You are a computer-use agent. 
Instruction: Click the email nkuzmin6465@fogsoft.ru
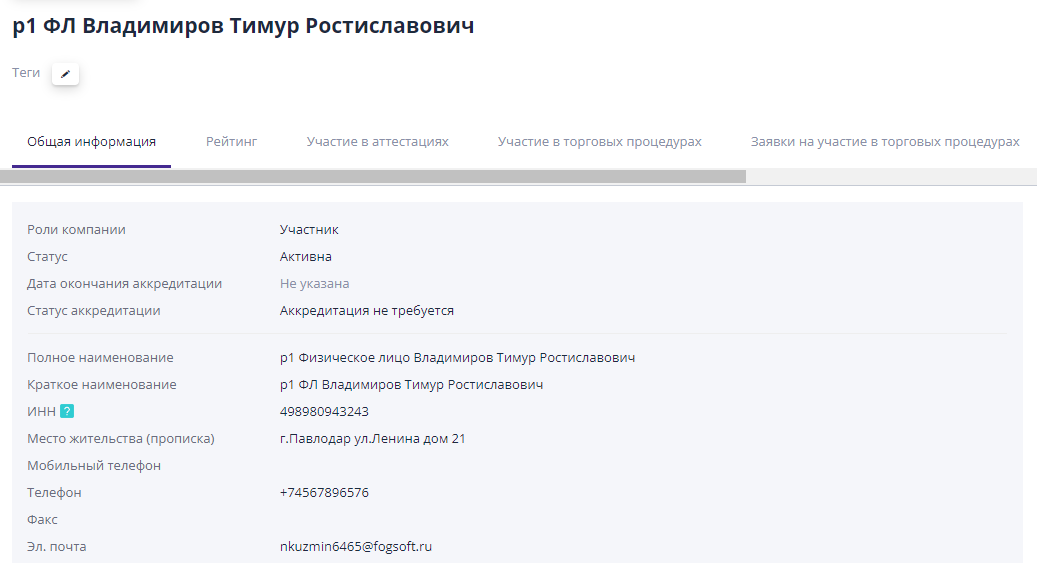[x=355, y=546]
